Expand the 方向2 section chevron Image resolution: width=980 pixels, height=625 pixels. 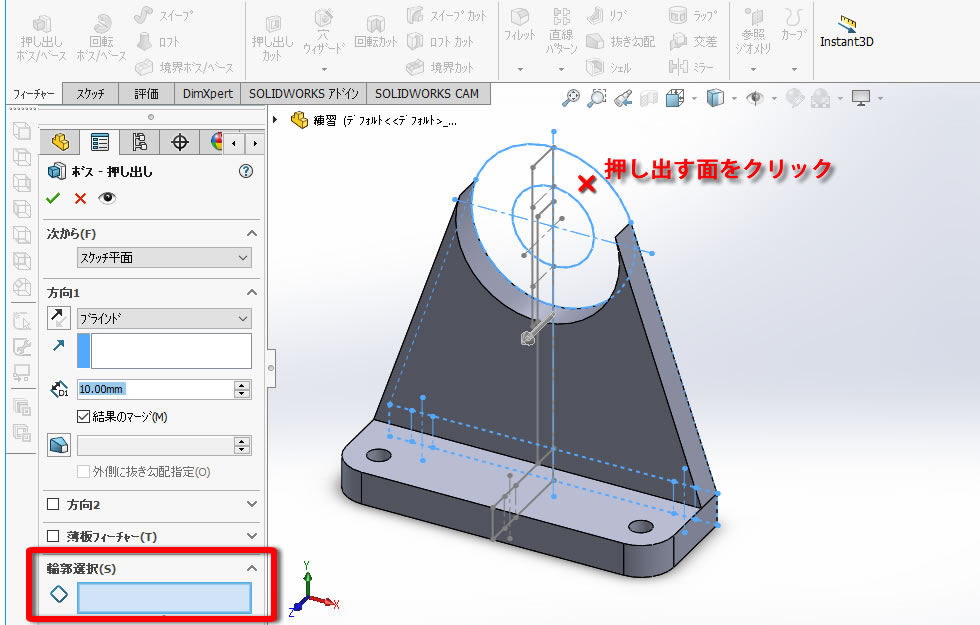[x=251, y=504]
